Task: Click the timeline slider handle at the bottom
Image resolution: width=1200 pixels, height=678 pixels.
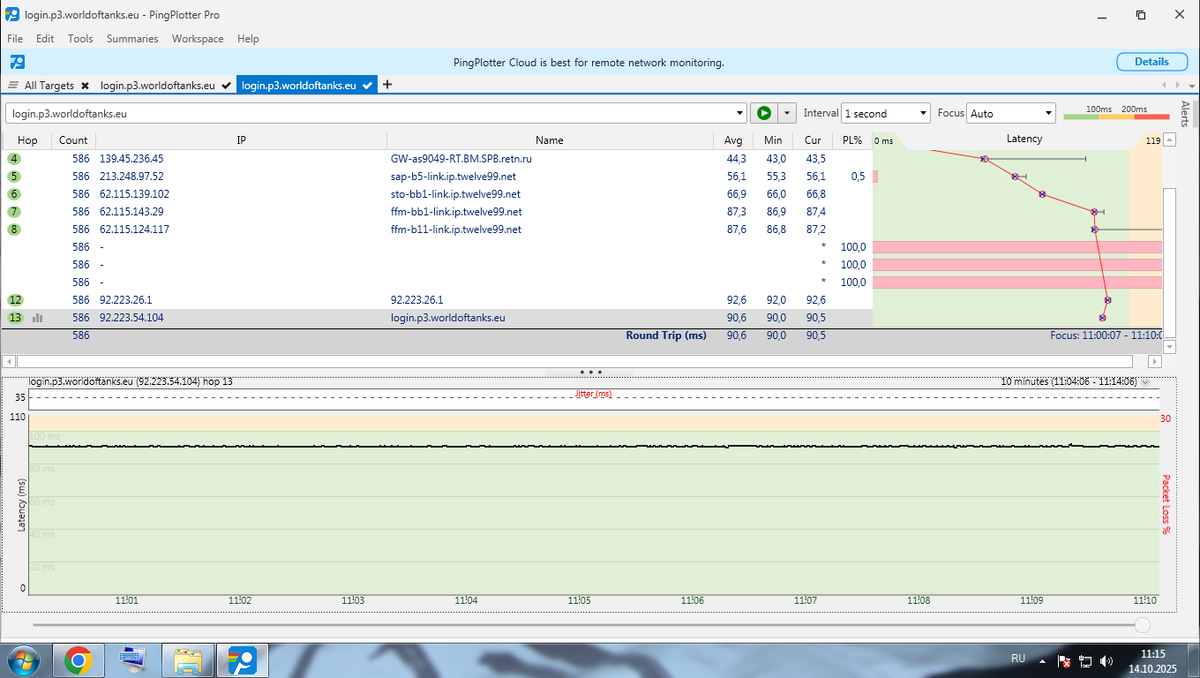Action: pos(1142,624)
